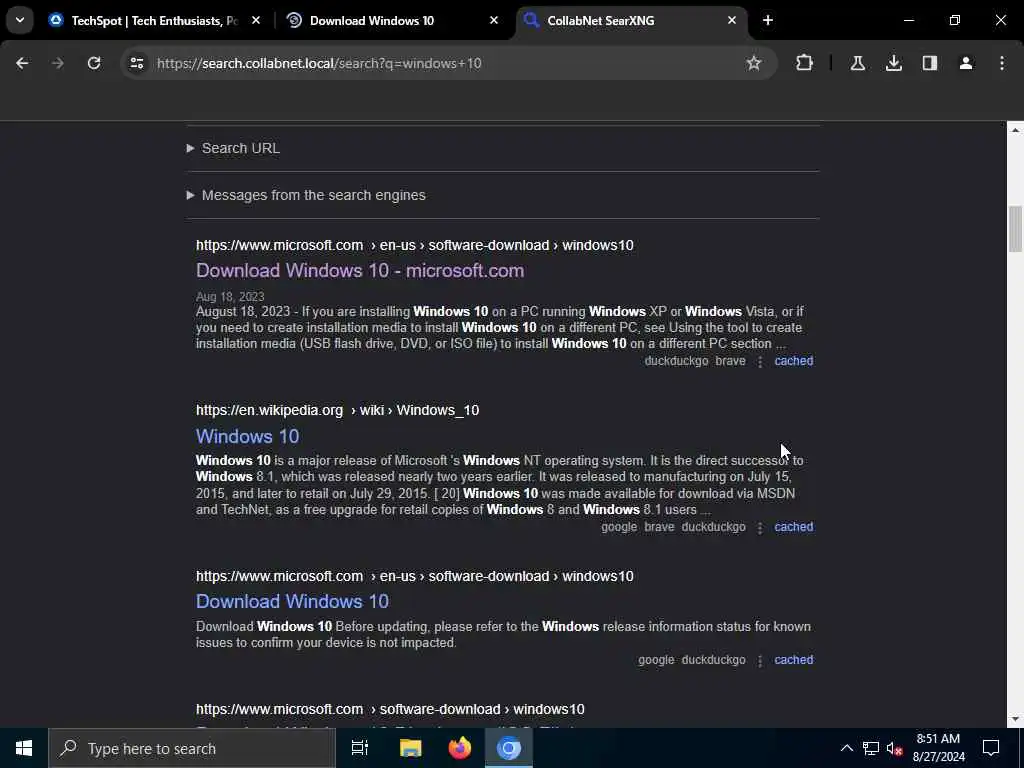Viewport: 1024px width, 768px height.
Task: Open Chrome Labs flask icon
Action: tap(858, 63)
